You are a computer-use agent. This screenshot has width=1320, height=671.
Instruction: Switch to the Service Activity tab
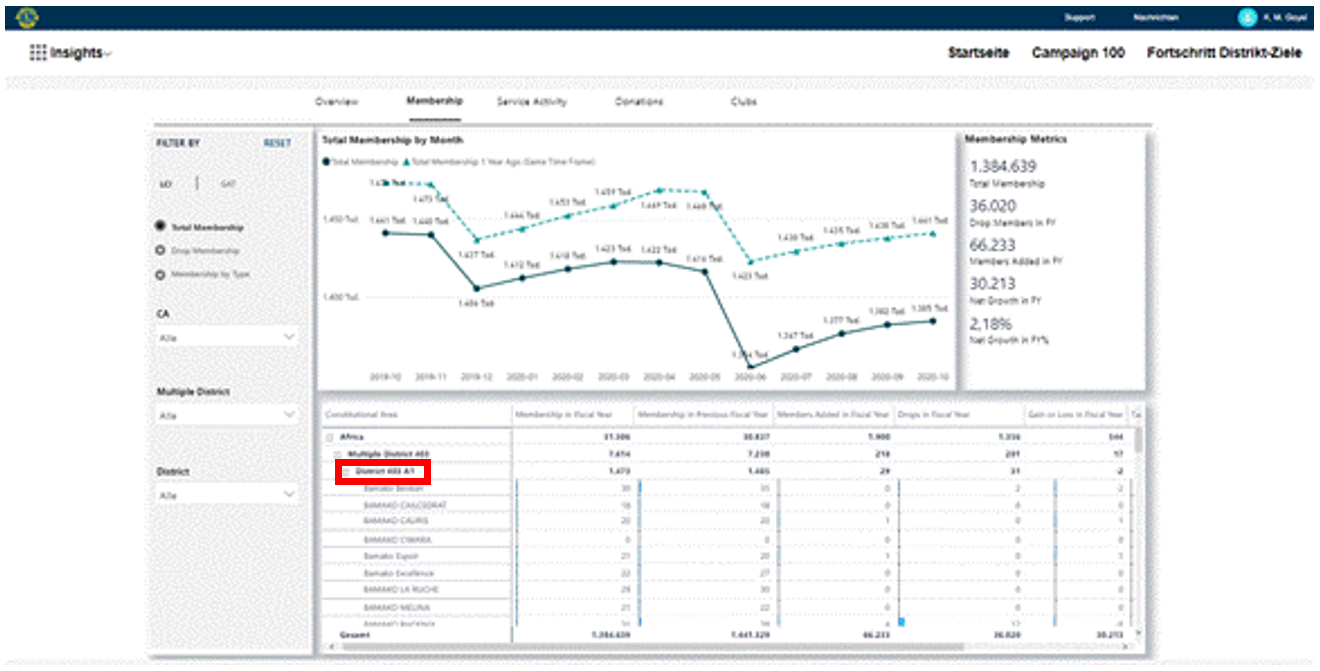coord(531,102)
